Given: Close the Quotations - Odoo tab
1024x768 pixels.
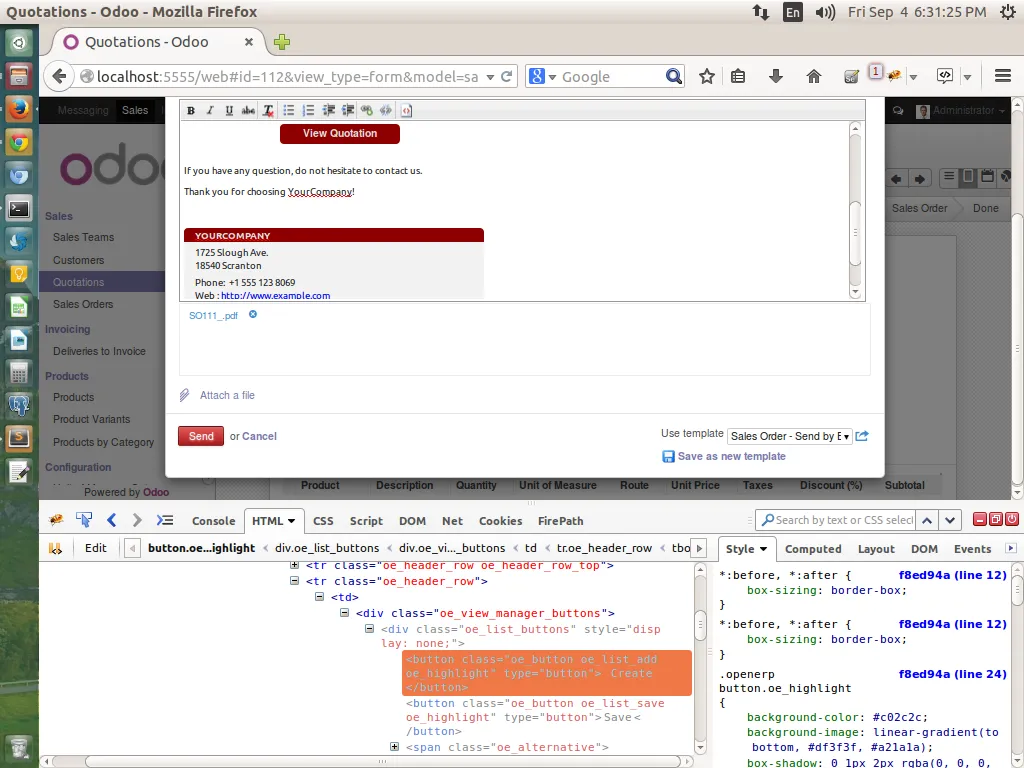Looking at the screenshot, I should pos(249,42).
